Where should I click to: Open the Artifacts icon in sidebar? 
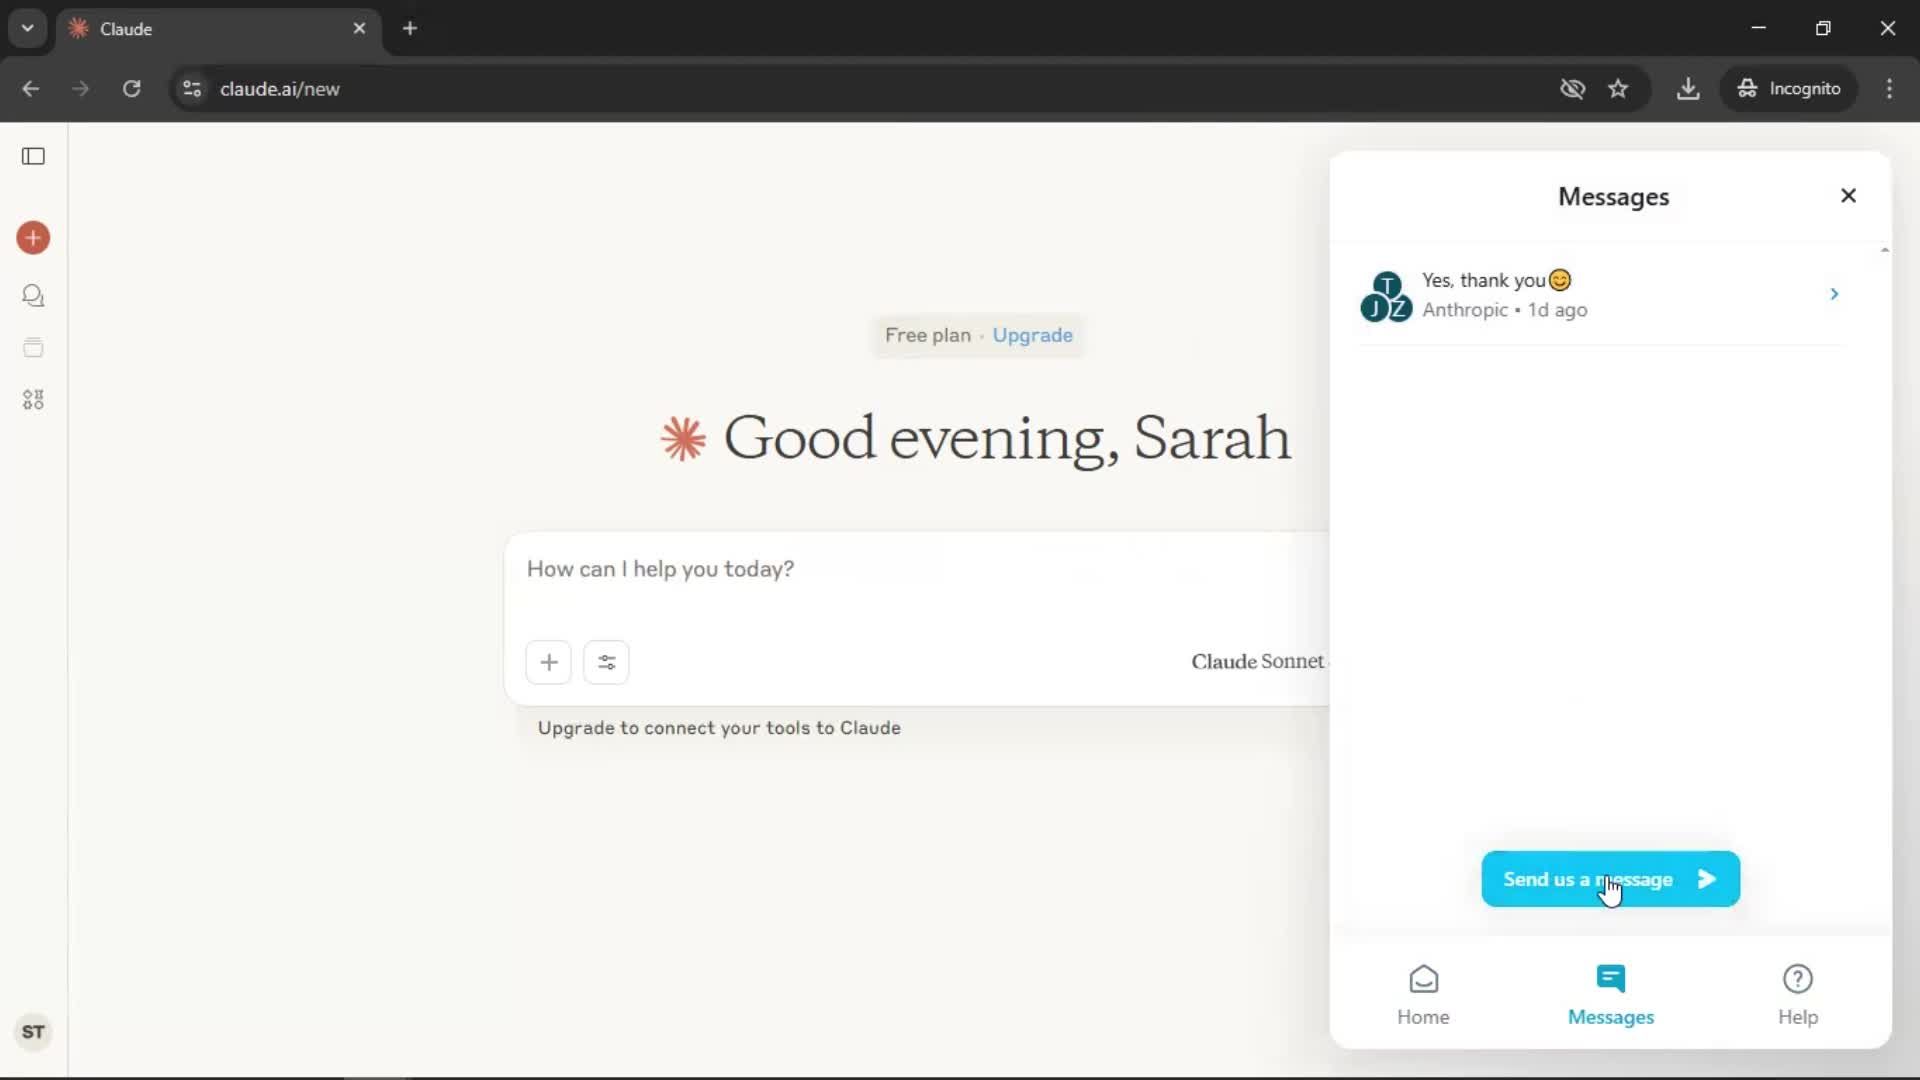33,400
